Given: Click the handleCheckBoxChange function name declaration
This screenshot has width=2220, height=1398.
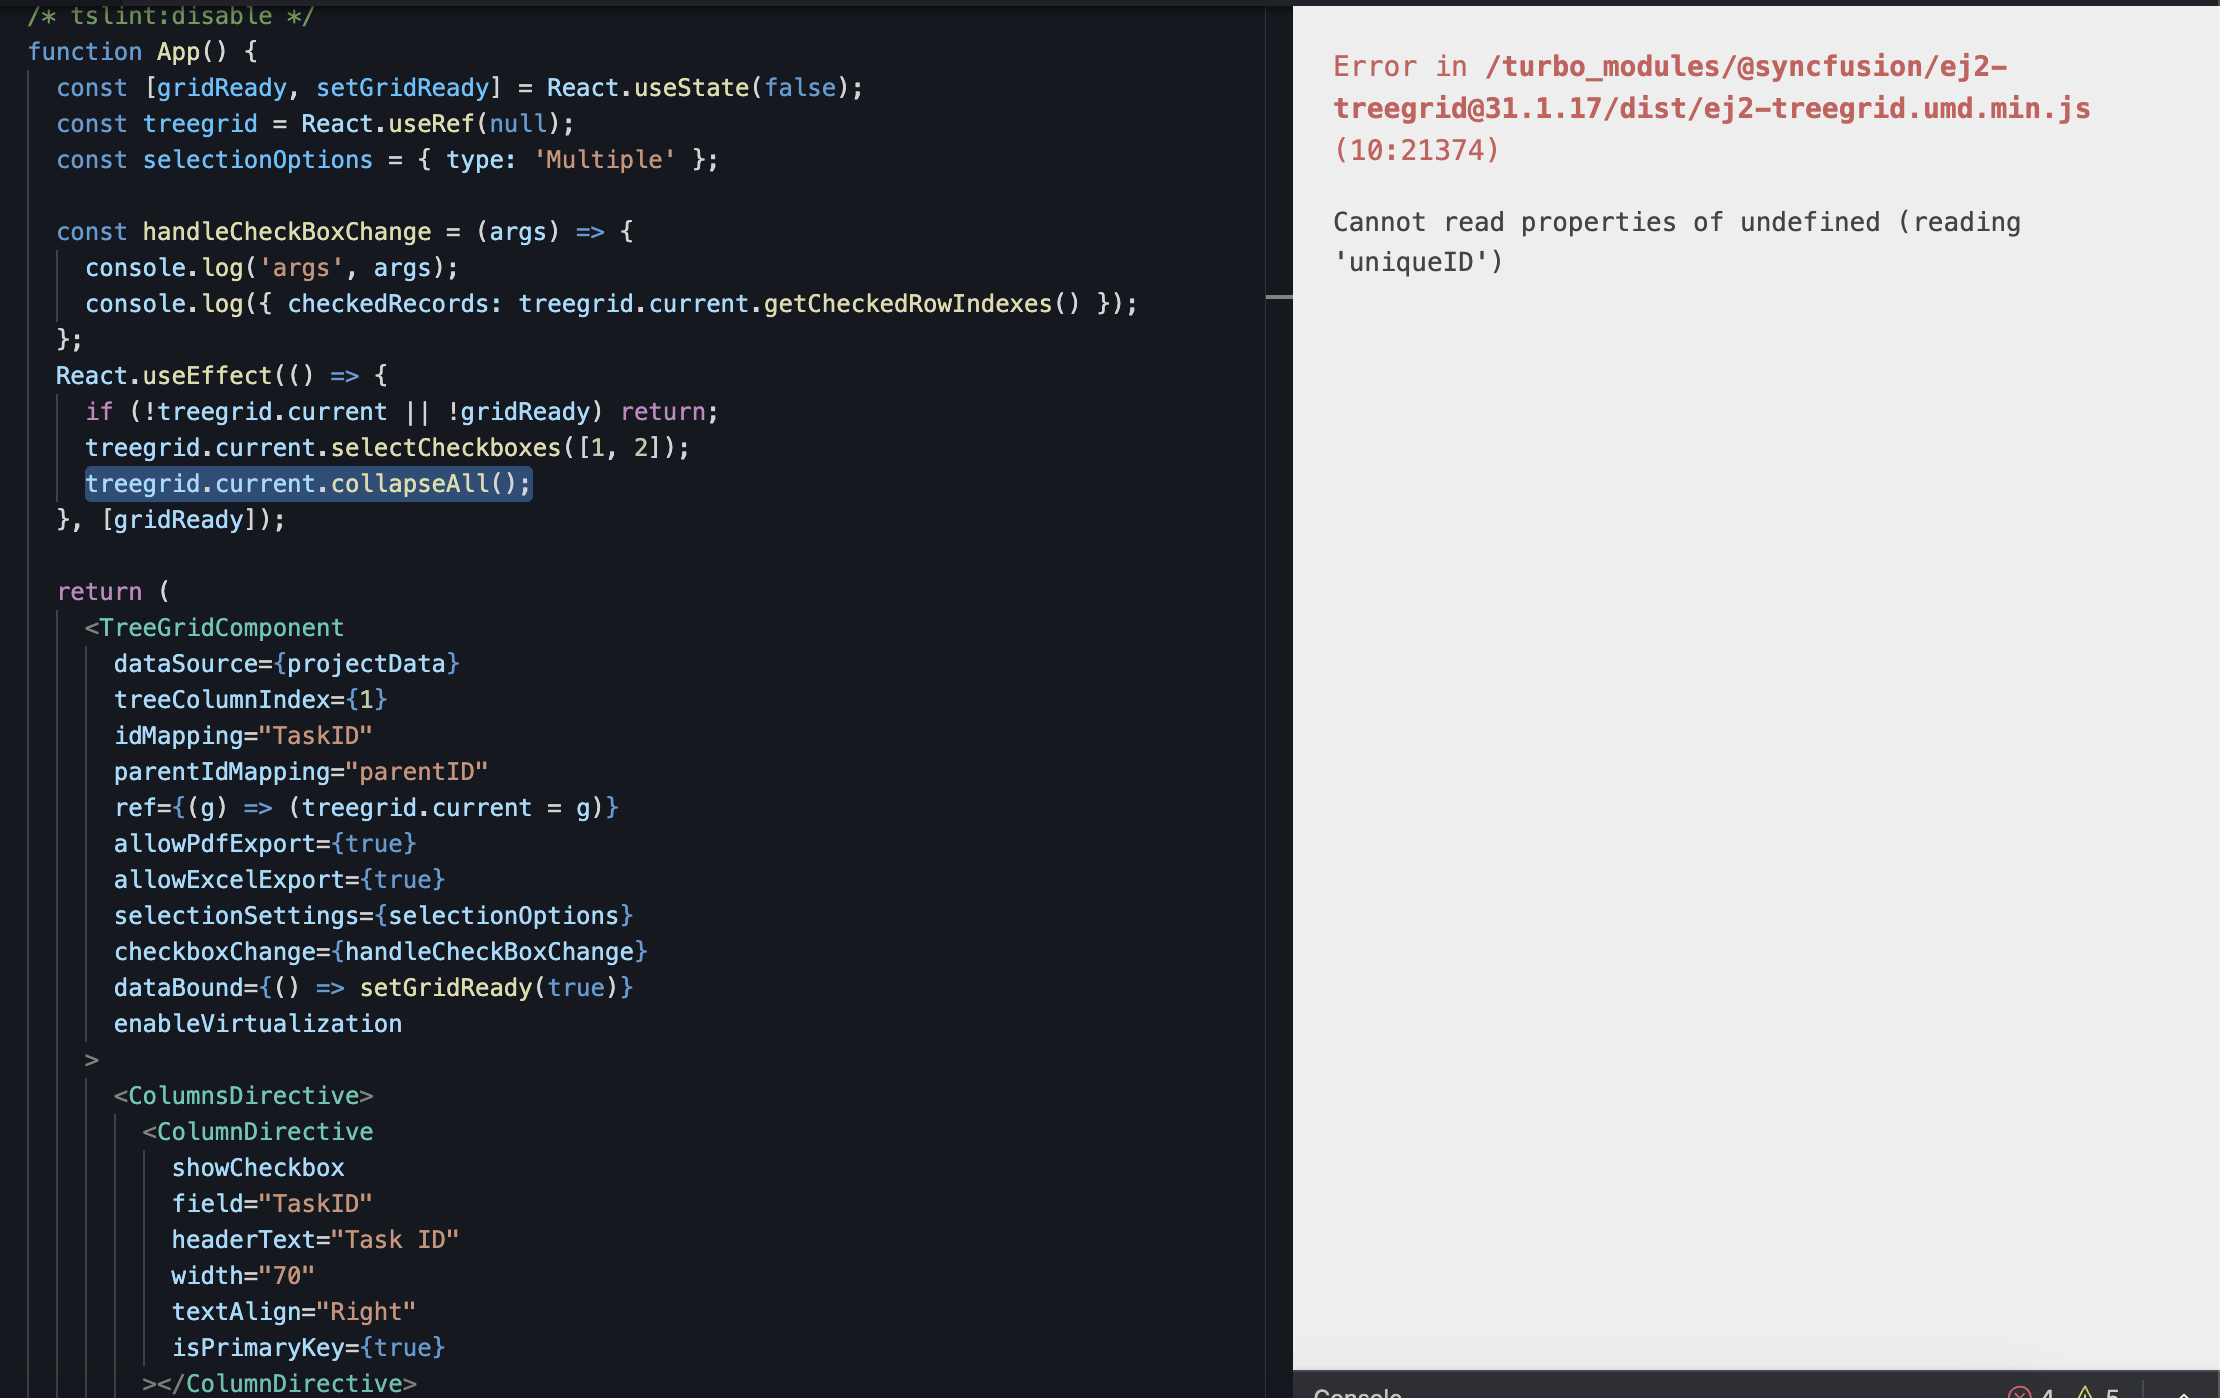Looking at the screenshot, I should coord(286,232).
